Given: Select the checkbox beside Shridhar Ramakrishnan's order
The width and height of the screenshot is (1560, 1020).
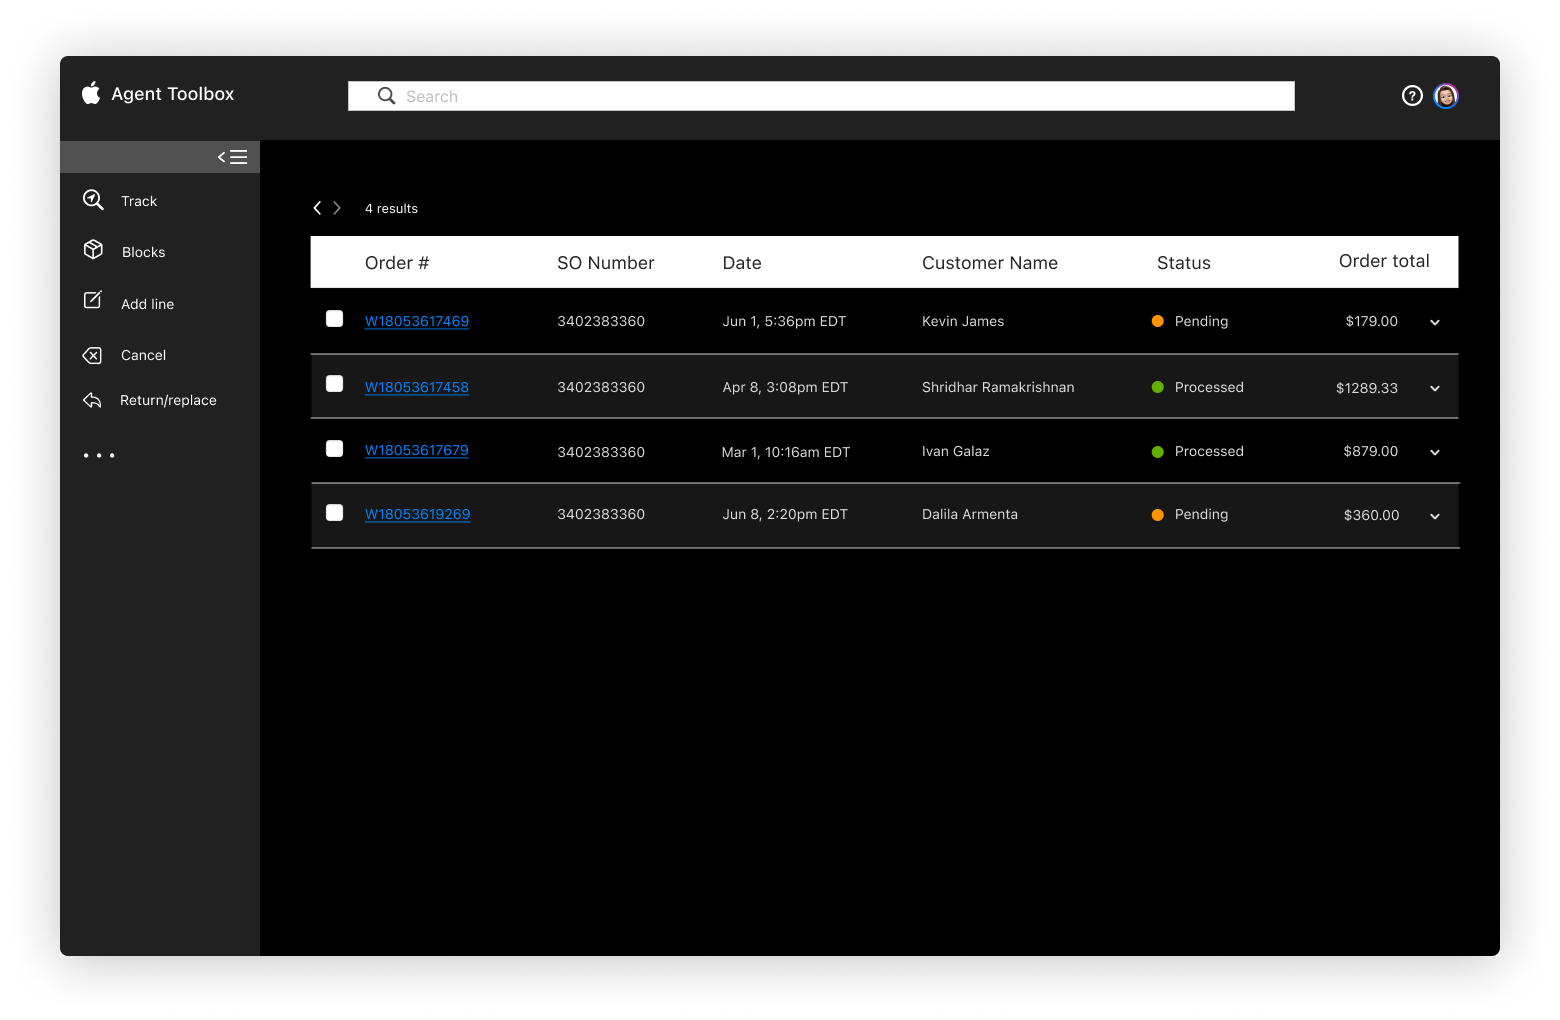Looking at the screenshot, I should [x=334, y=384].
